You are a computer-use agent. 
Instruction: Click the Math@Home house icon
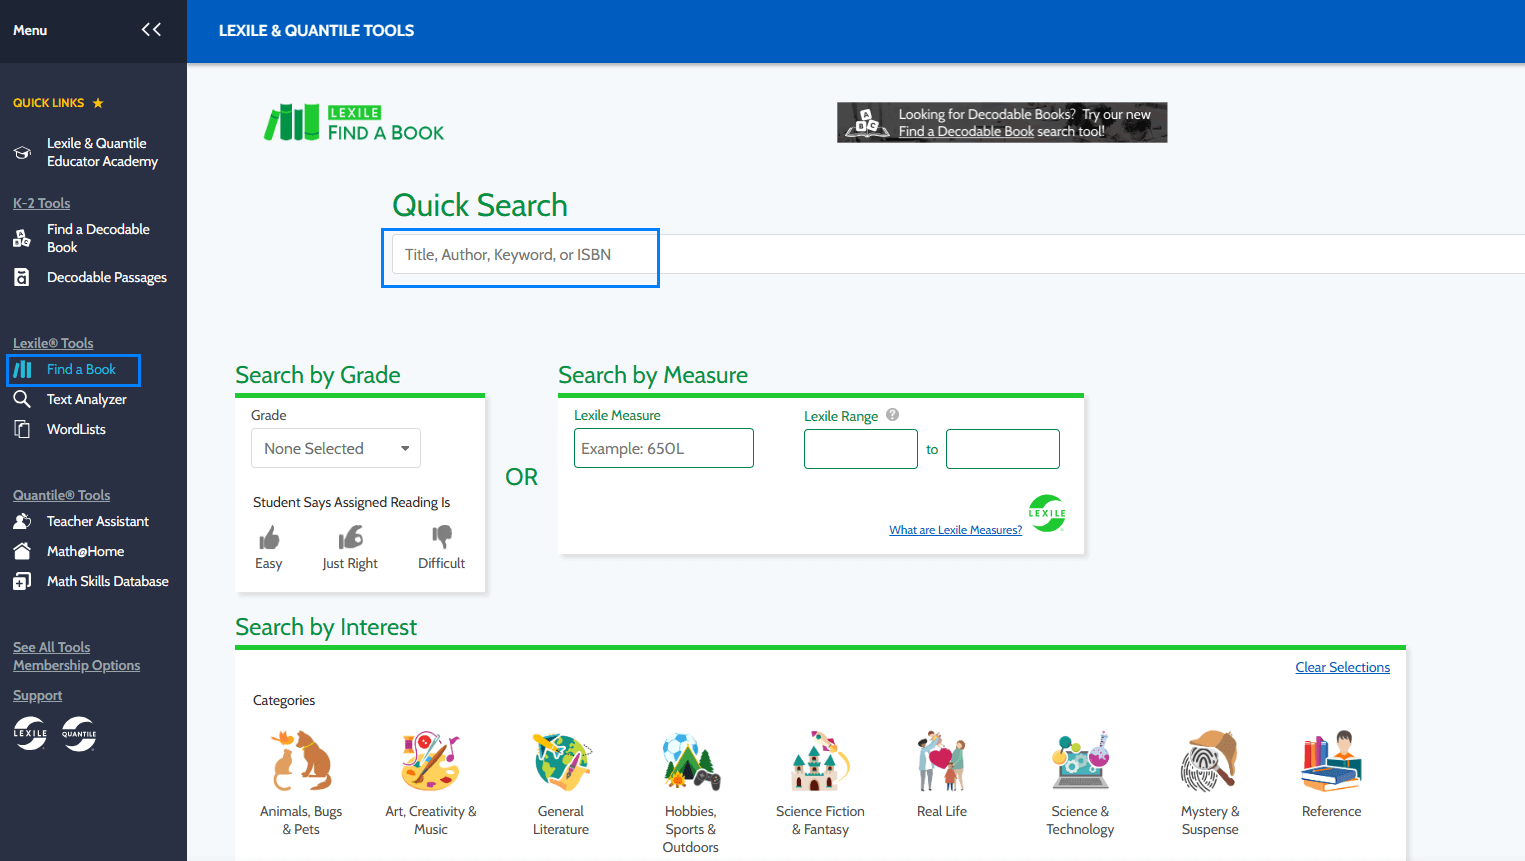point(22,551)
